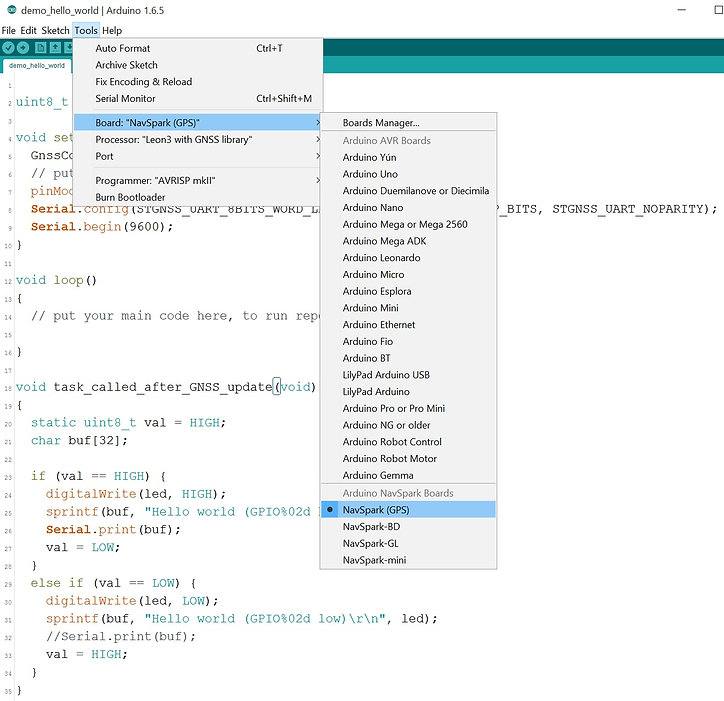724x701 pixels.
Task: Open the Sketch menu
Action: tap(55, 30)
